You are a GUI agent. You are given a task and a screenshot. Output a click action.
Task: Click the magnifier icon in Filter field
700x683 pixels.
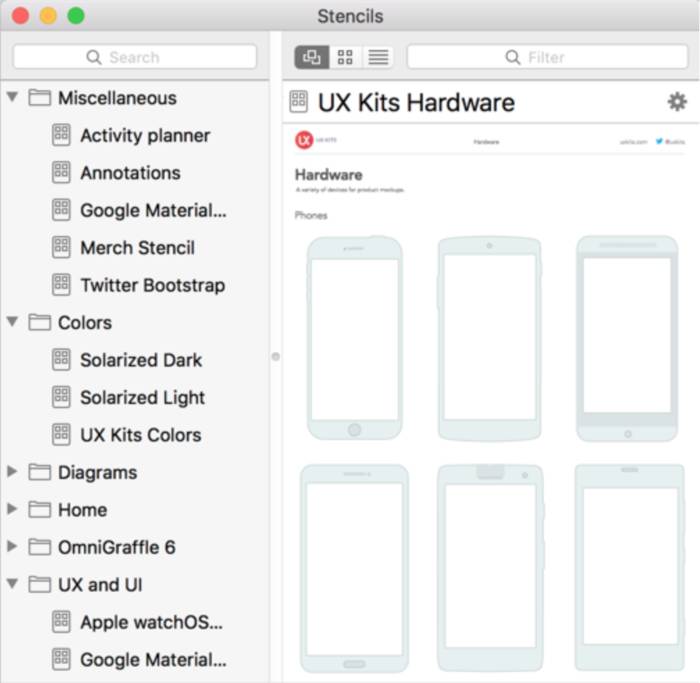pos(513,57)
